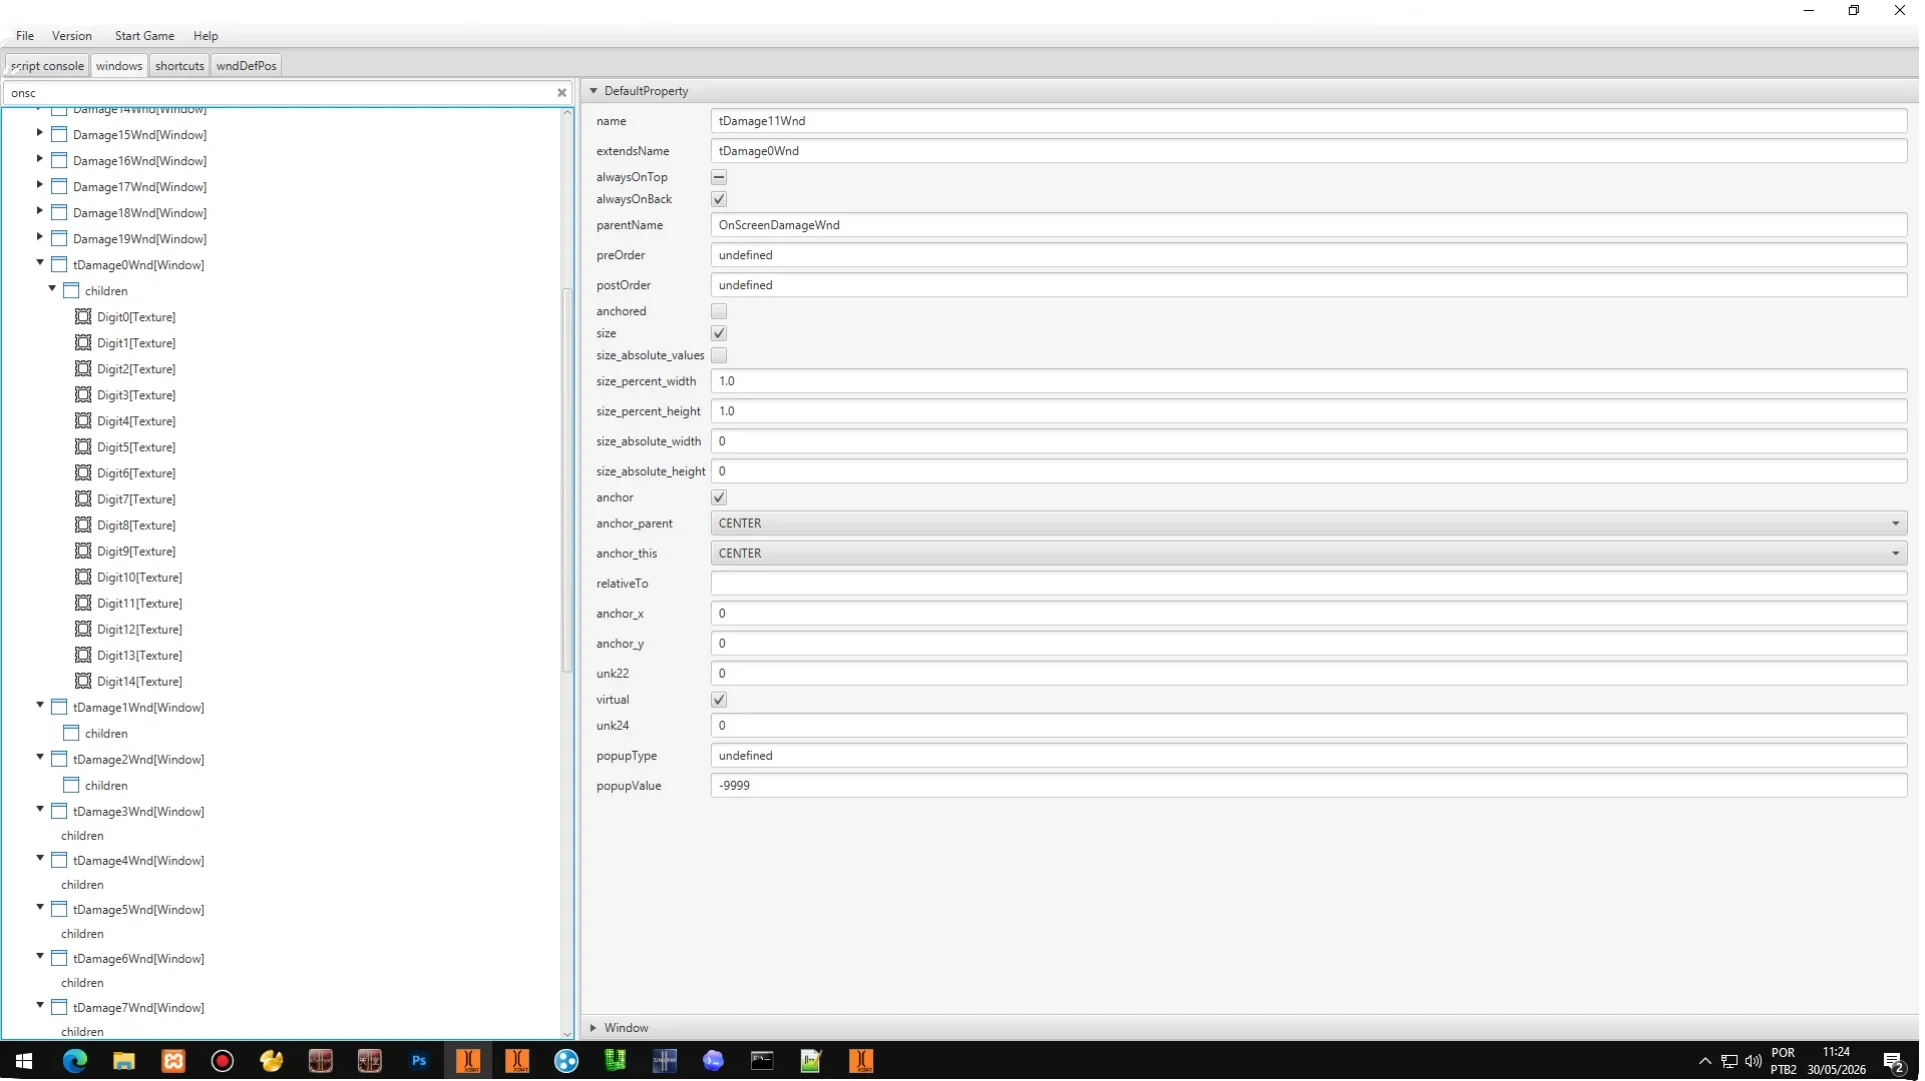This screenshot has height=1081, width=1925.
Task: Expand the Window section
Action: click(593, 1028)
